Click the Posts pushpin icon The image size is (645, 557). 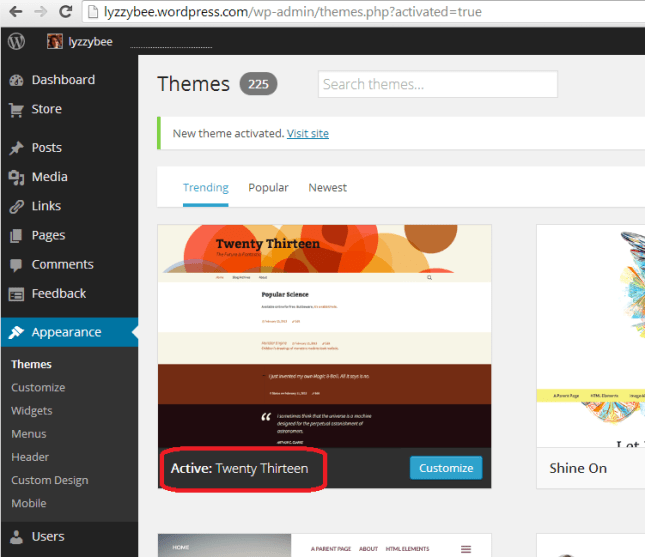pos(16,148)
